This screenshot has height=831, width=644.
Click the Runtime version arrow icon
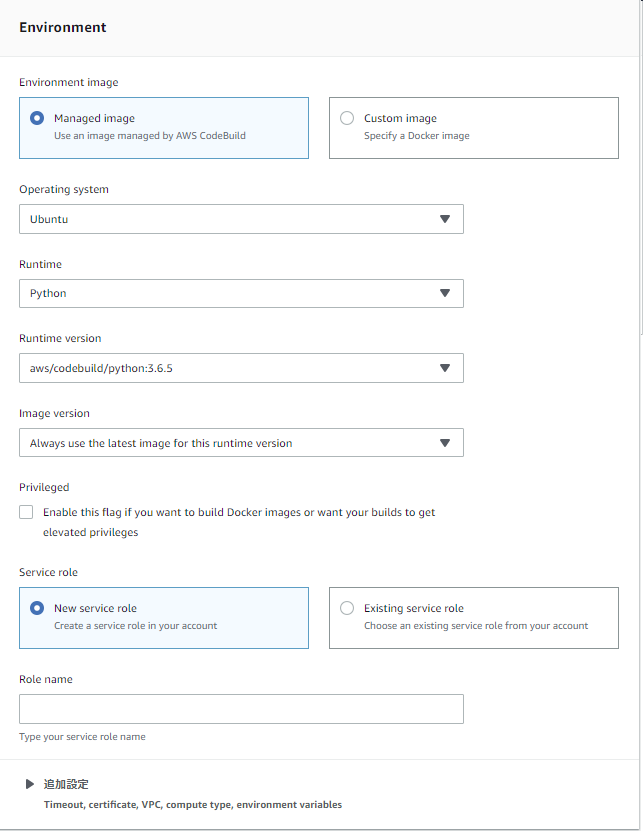pos(445,368)
